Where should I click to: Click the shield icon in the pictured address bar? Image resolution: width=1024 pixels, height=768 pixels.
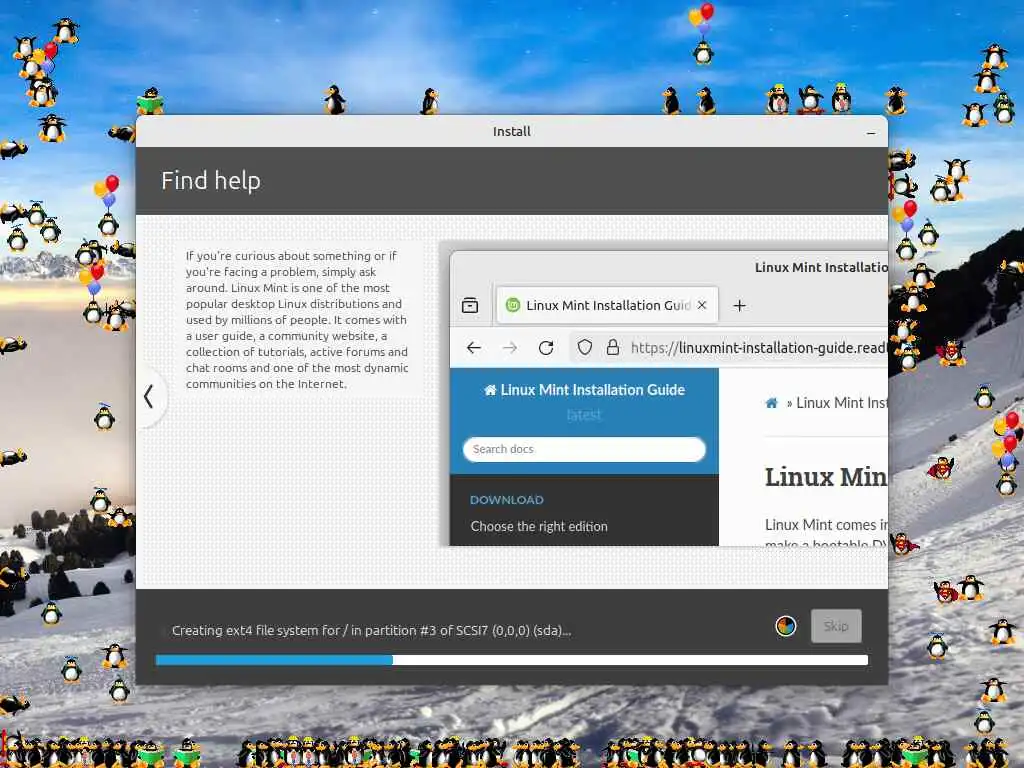(584, 347)
